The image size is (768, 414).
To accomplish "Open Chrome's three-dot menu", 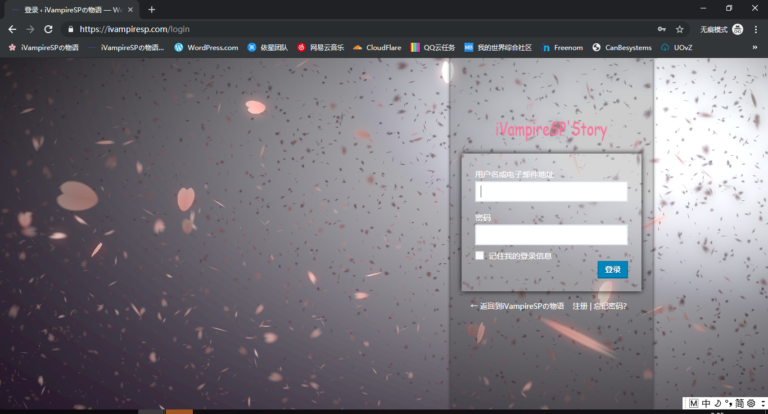I will (x=757, y=29).
